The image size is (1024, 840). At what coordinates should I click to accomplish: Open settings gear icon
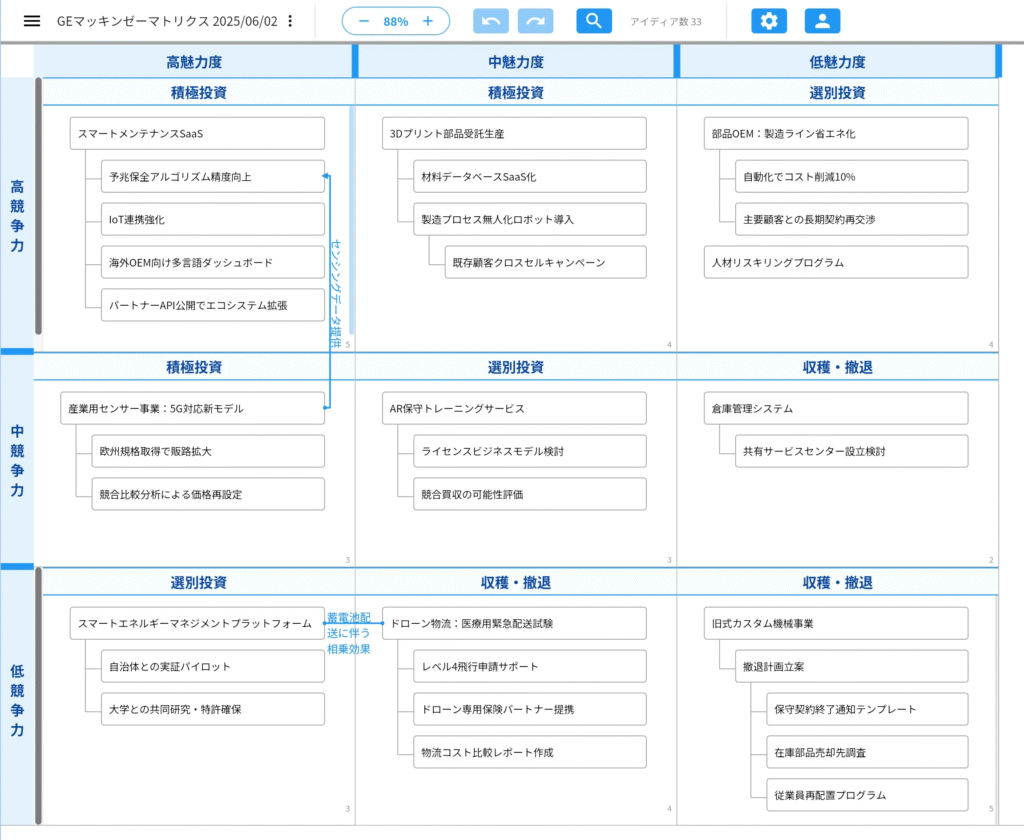click(769, 21)
